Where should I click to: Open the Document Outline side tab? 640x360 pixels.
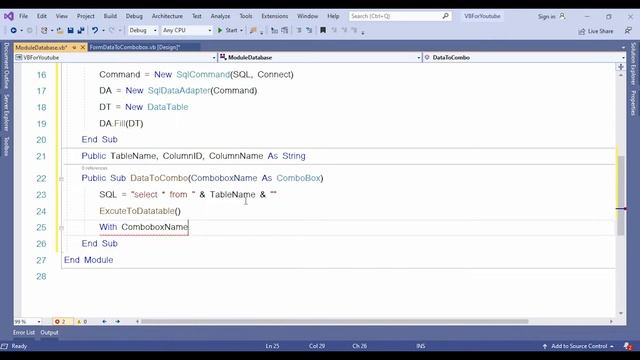[6, 65]
